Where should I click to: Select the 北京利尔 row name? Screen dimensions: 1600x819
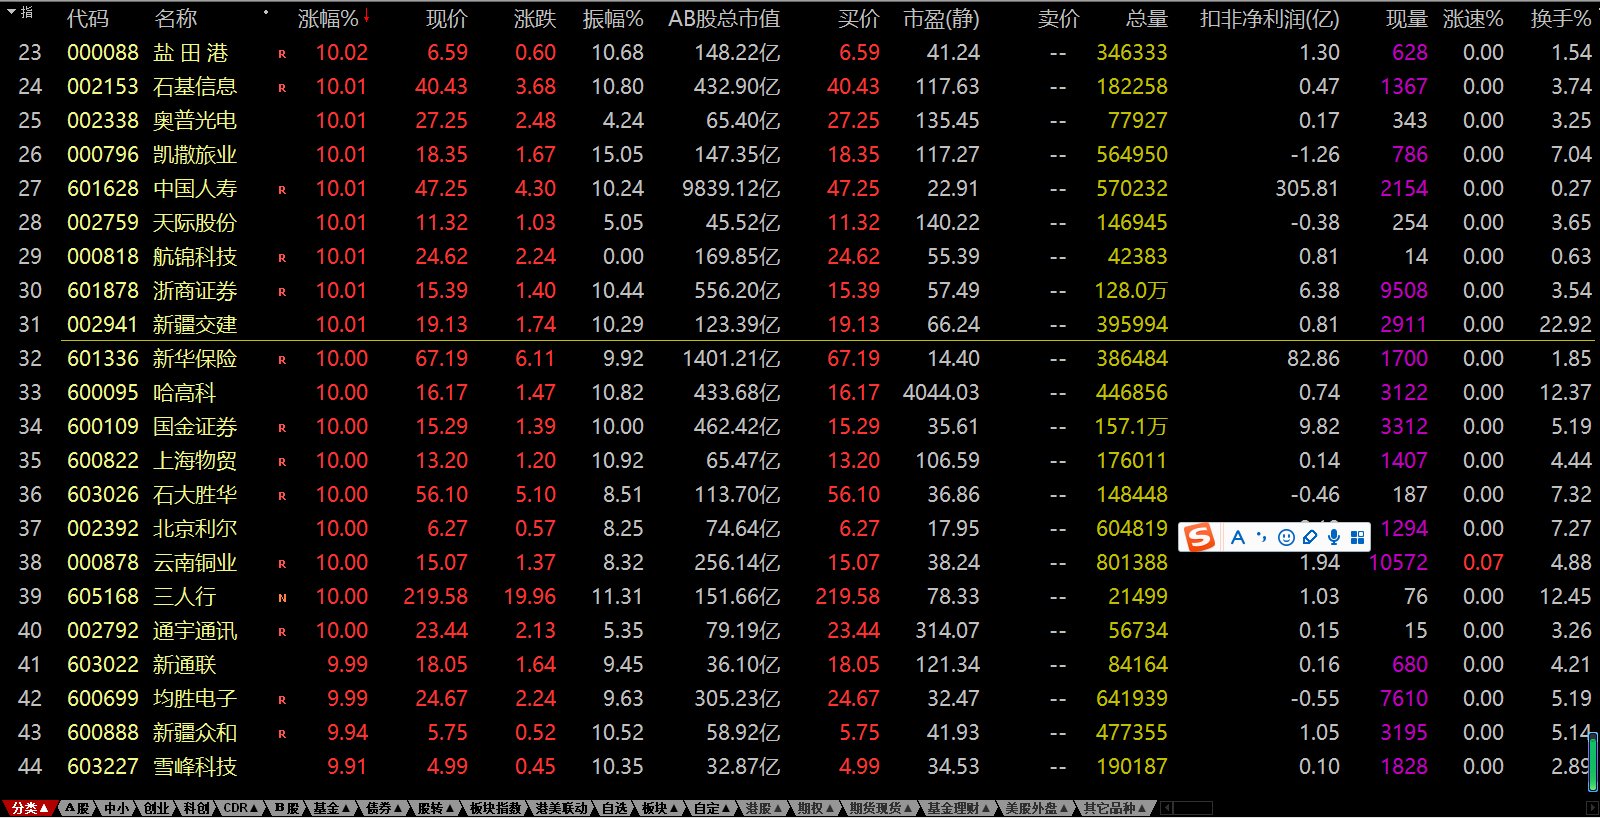click(195, 529)
